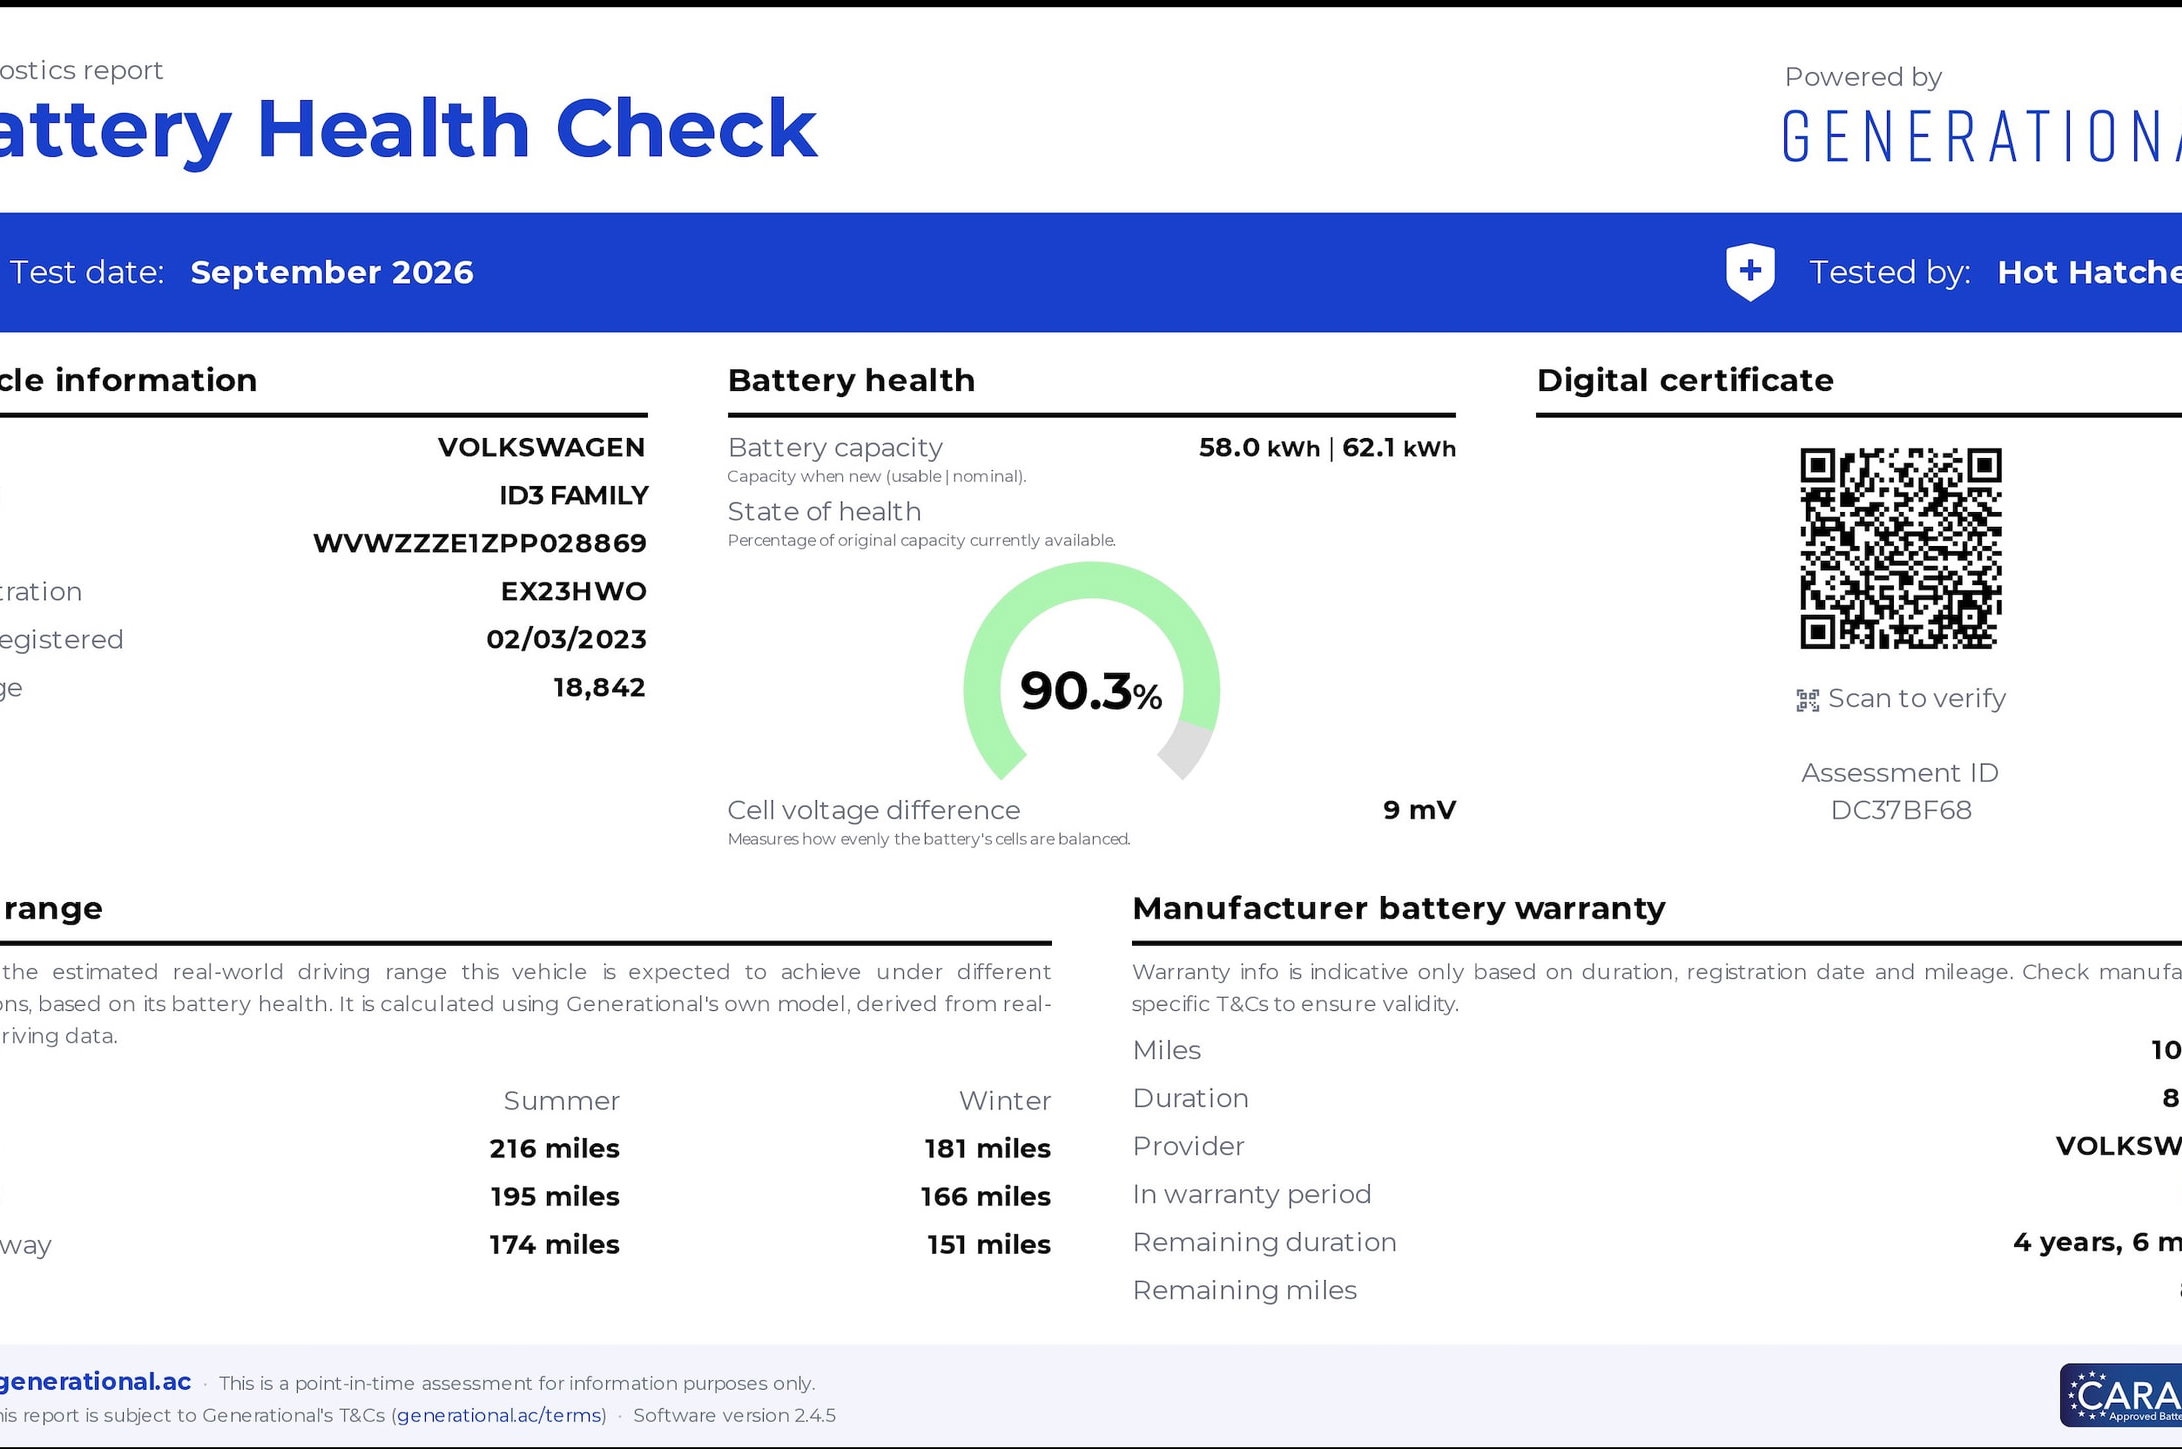
Task: Click the Remaining duration label
Action: coord(1264,1242)
